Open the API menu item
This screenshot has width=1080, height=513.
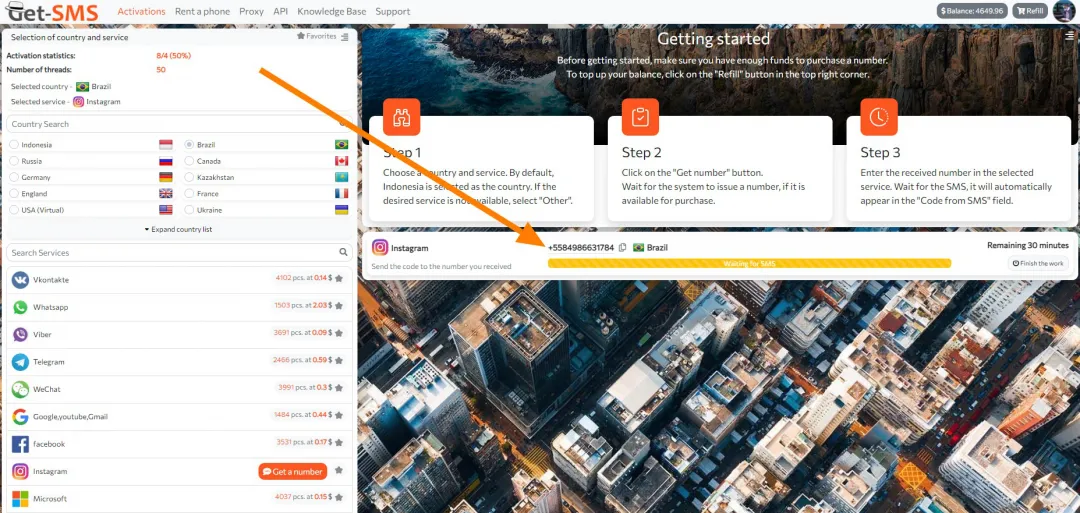tap(280, 11)
